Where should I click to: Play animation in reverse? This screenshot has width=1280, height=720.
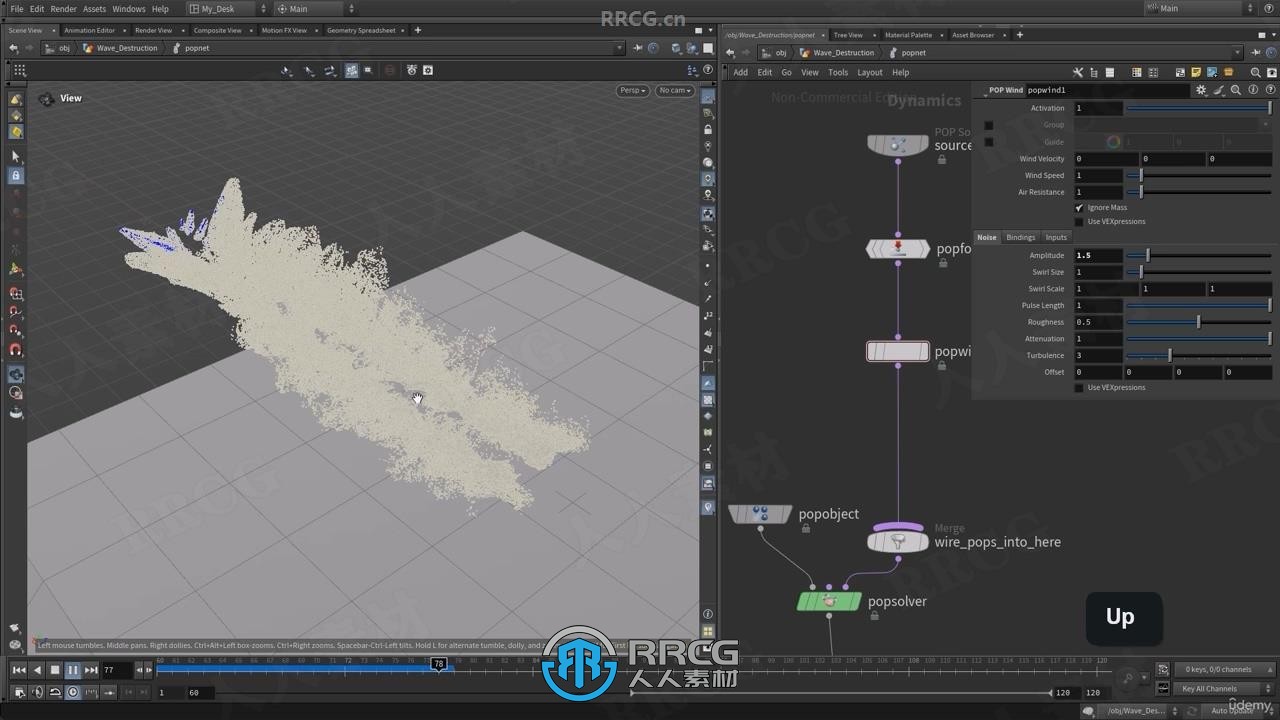pyautogui.click(x=37, y=670)
